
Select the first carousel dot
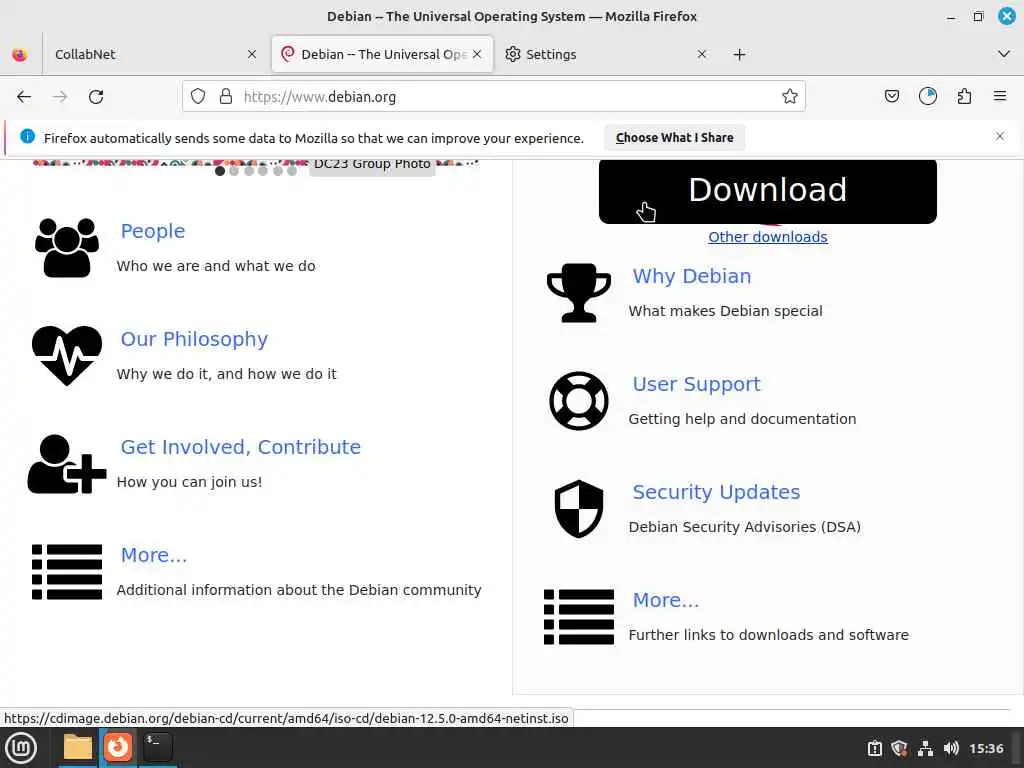220,170
